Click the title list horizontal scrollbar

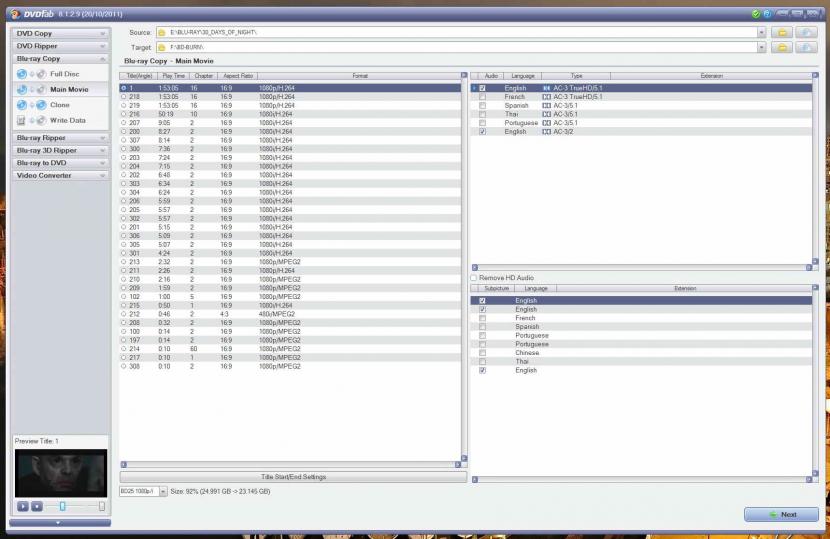(291, 464)
